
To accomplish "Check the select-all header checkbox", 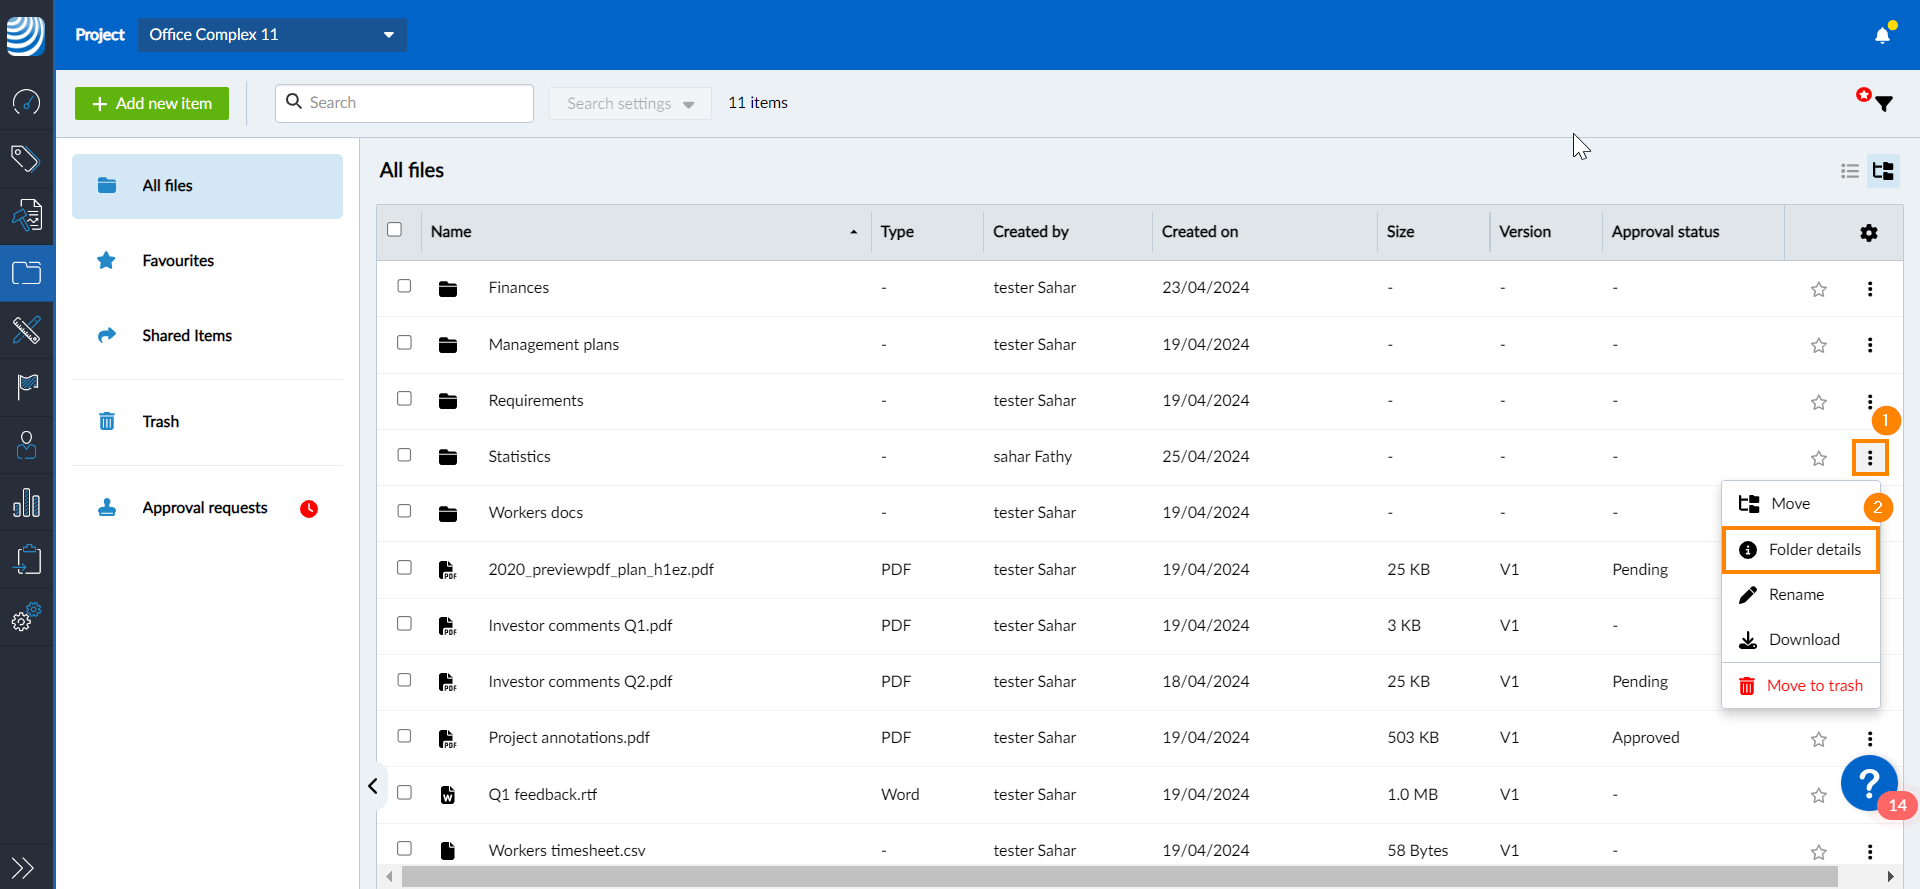I will [x=395, y=230].
